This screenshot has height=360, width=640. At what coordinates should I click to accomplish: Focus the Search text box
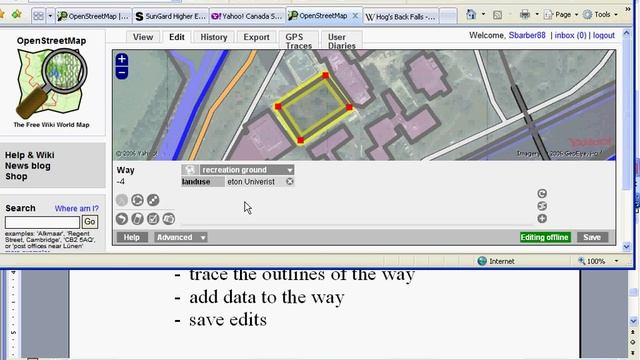tap(42, 222)
